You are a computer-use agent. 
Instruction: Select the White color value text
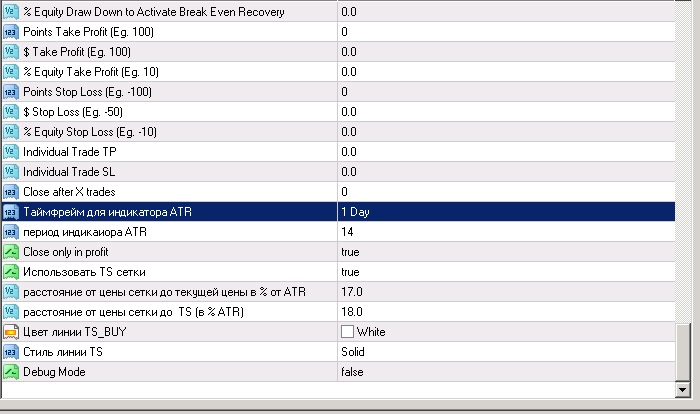(371, 332)
